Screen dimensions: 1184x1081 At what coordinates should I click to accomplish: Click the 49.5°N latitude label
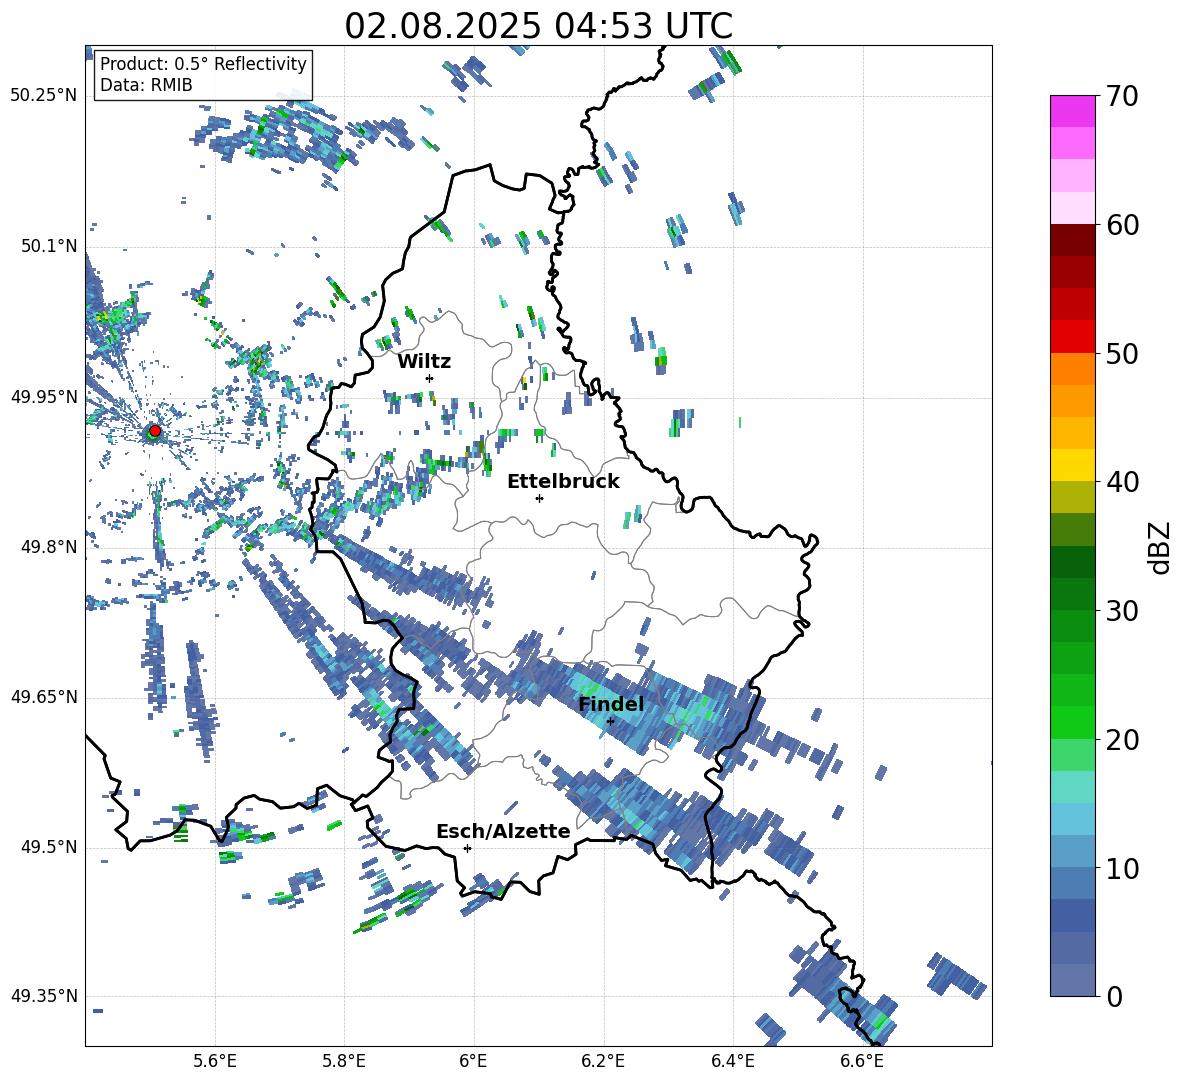click(x=49, y=847)
